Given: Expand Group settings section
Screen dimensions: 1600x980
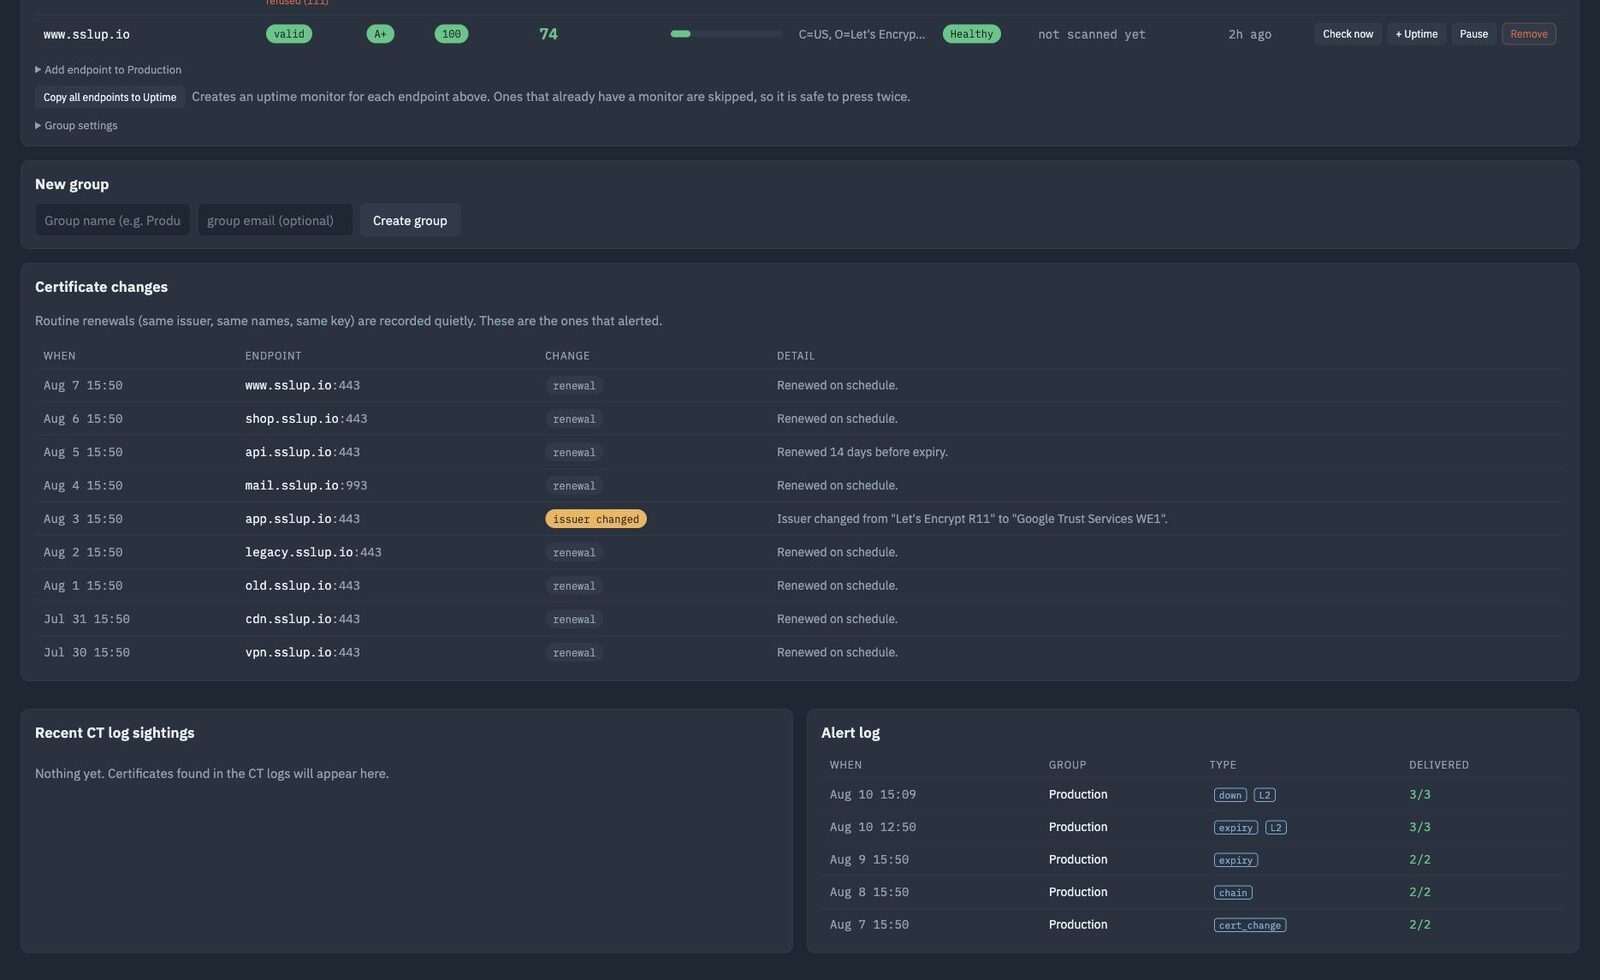Looking at the screenshot, I should [x=76, y=126].
